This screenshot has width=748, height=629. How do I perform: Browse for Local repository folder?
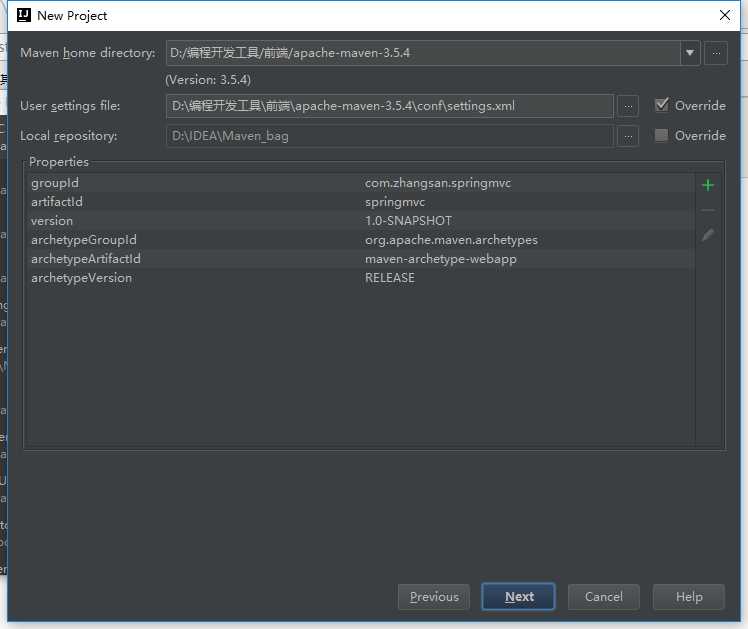coord(628,136)
